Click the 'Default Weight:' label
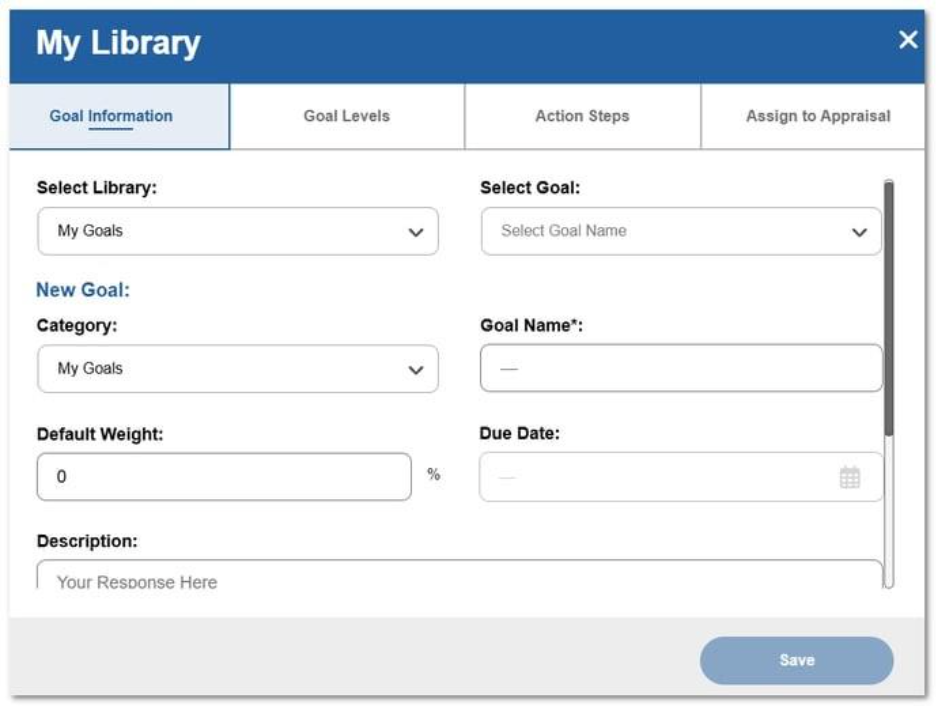This screenshot has width=936, height=706. coord(100,434)
